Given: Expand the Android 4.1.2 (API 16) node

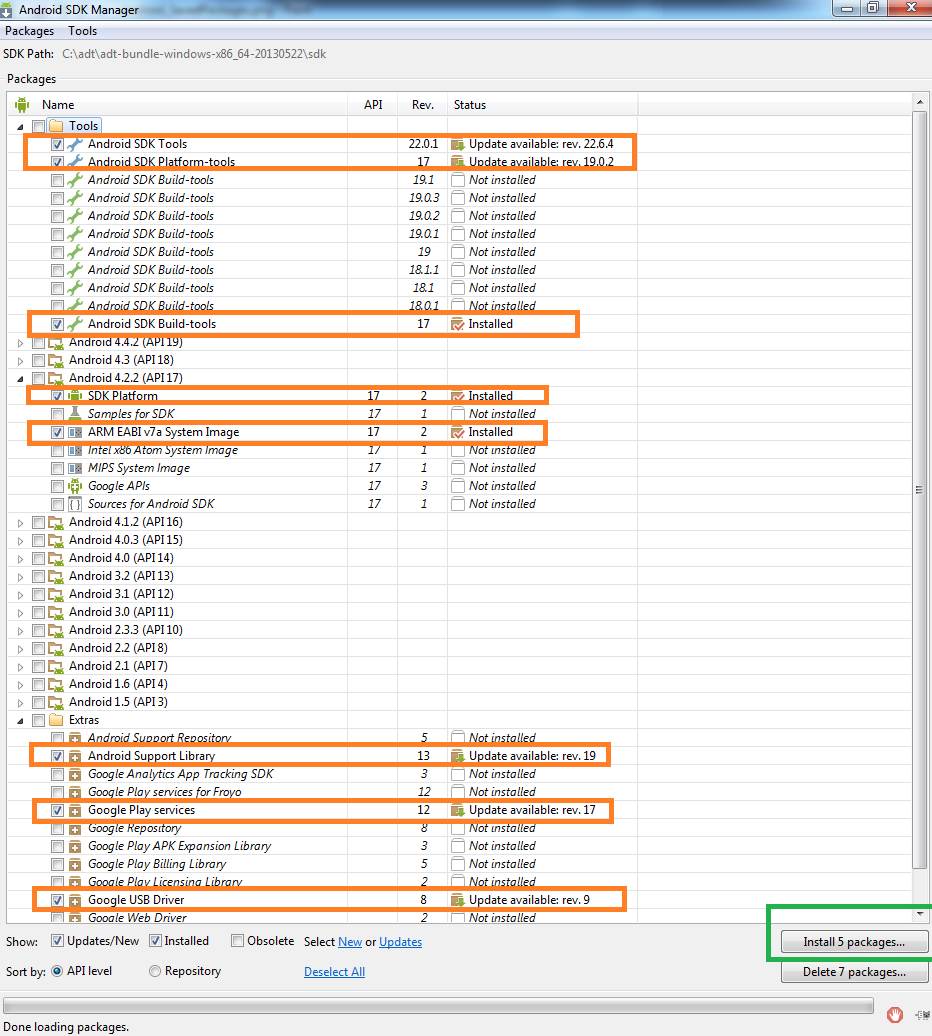Looking at the screenshot, I should pos(20,523).
